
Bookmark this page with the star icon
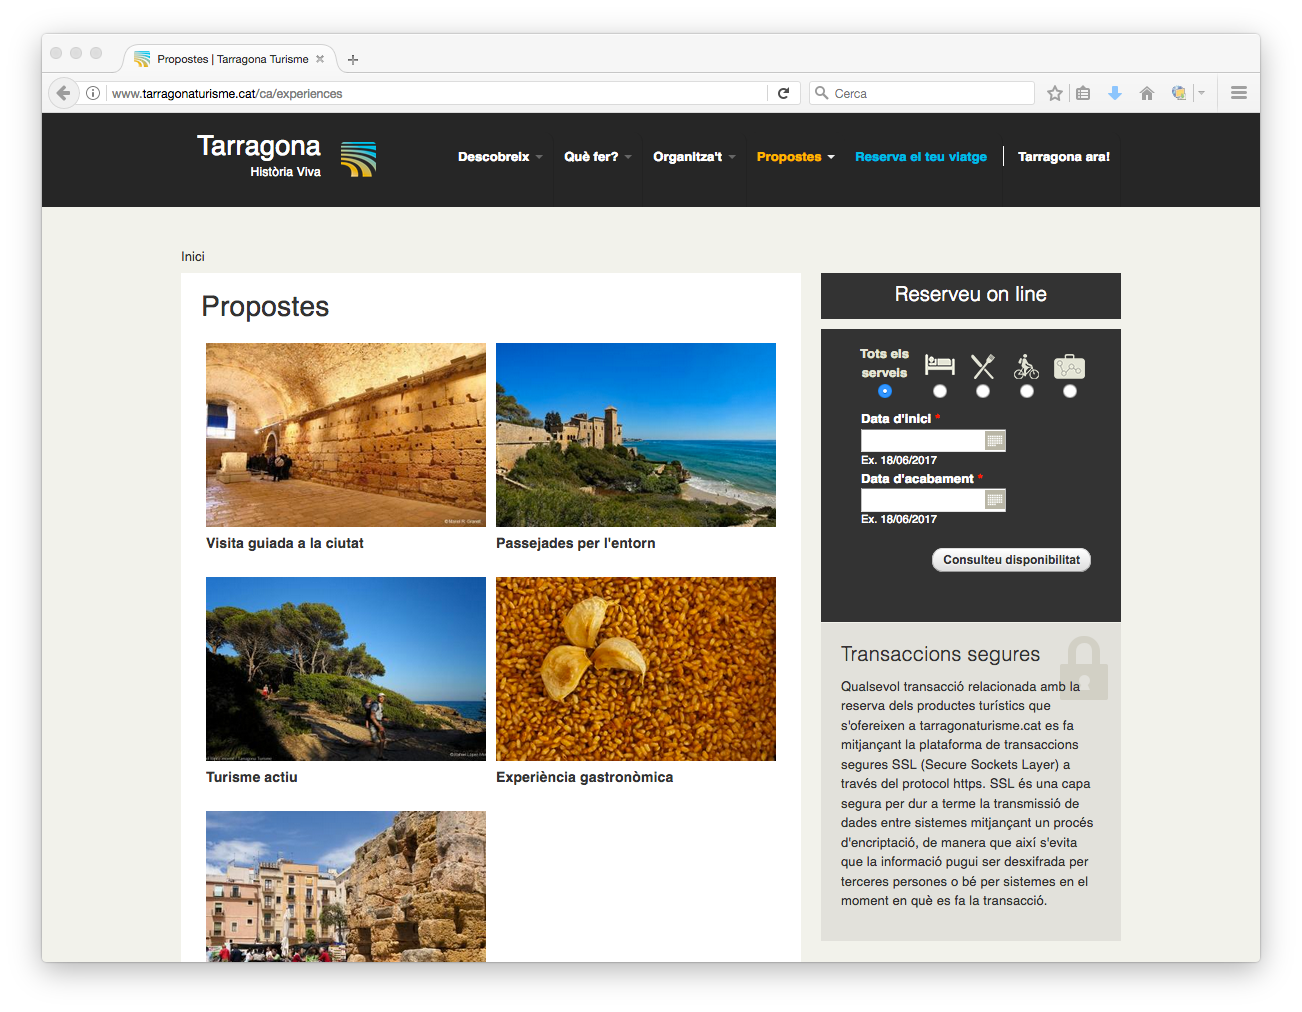[1054, 93]
